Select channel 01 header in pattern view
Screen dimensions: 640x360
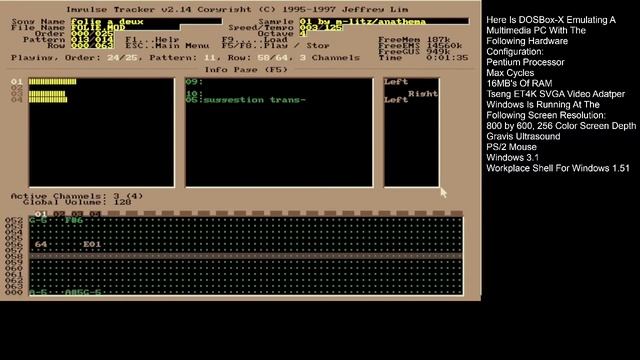[41, 213]
